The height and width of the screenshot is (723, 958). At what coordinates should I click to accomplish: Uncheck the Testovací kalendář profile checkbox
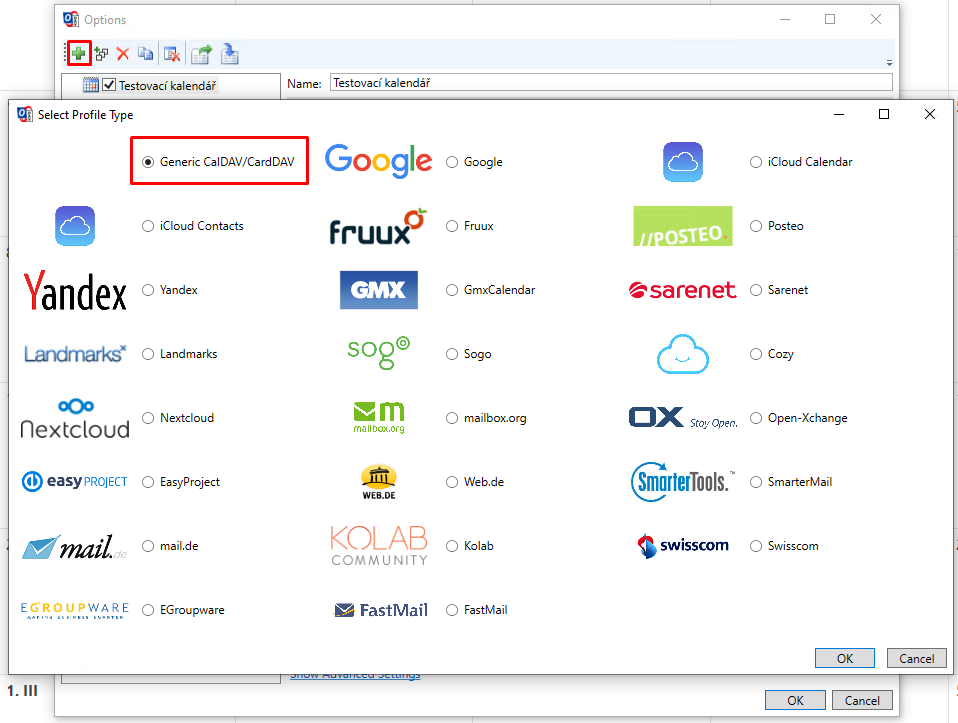click(109, 85)
